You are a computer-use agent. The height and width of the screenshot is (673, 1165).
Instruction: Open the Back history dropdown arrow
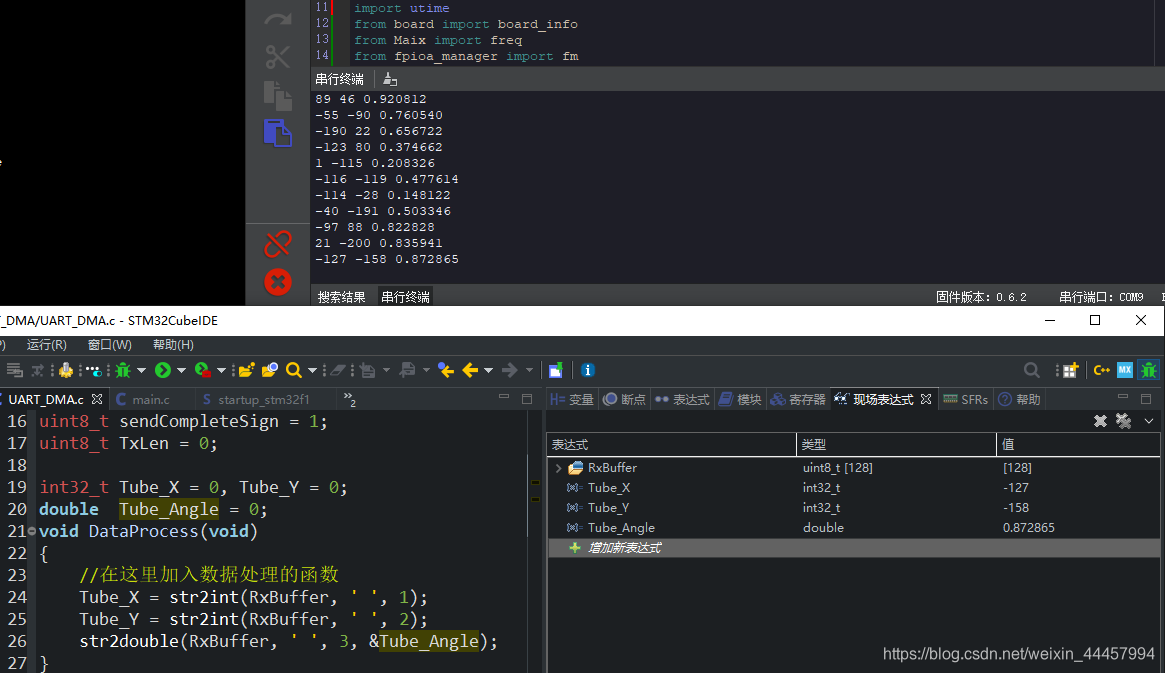488,370
